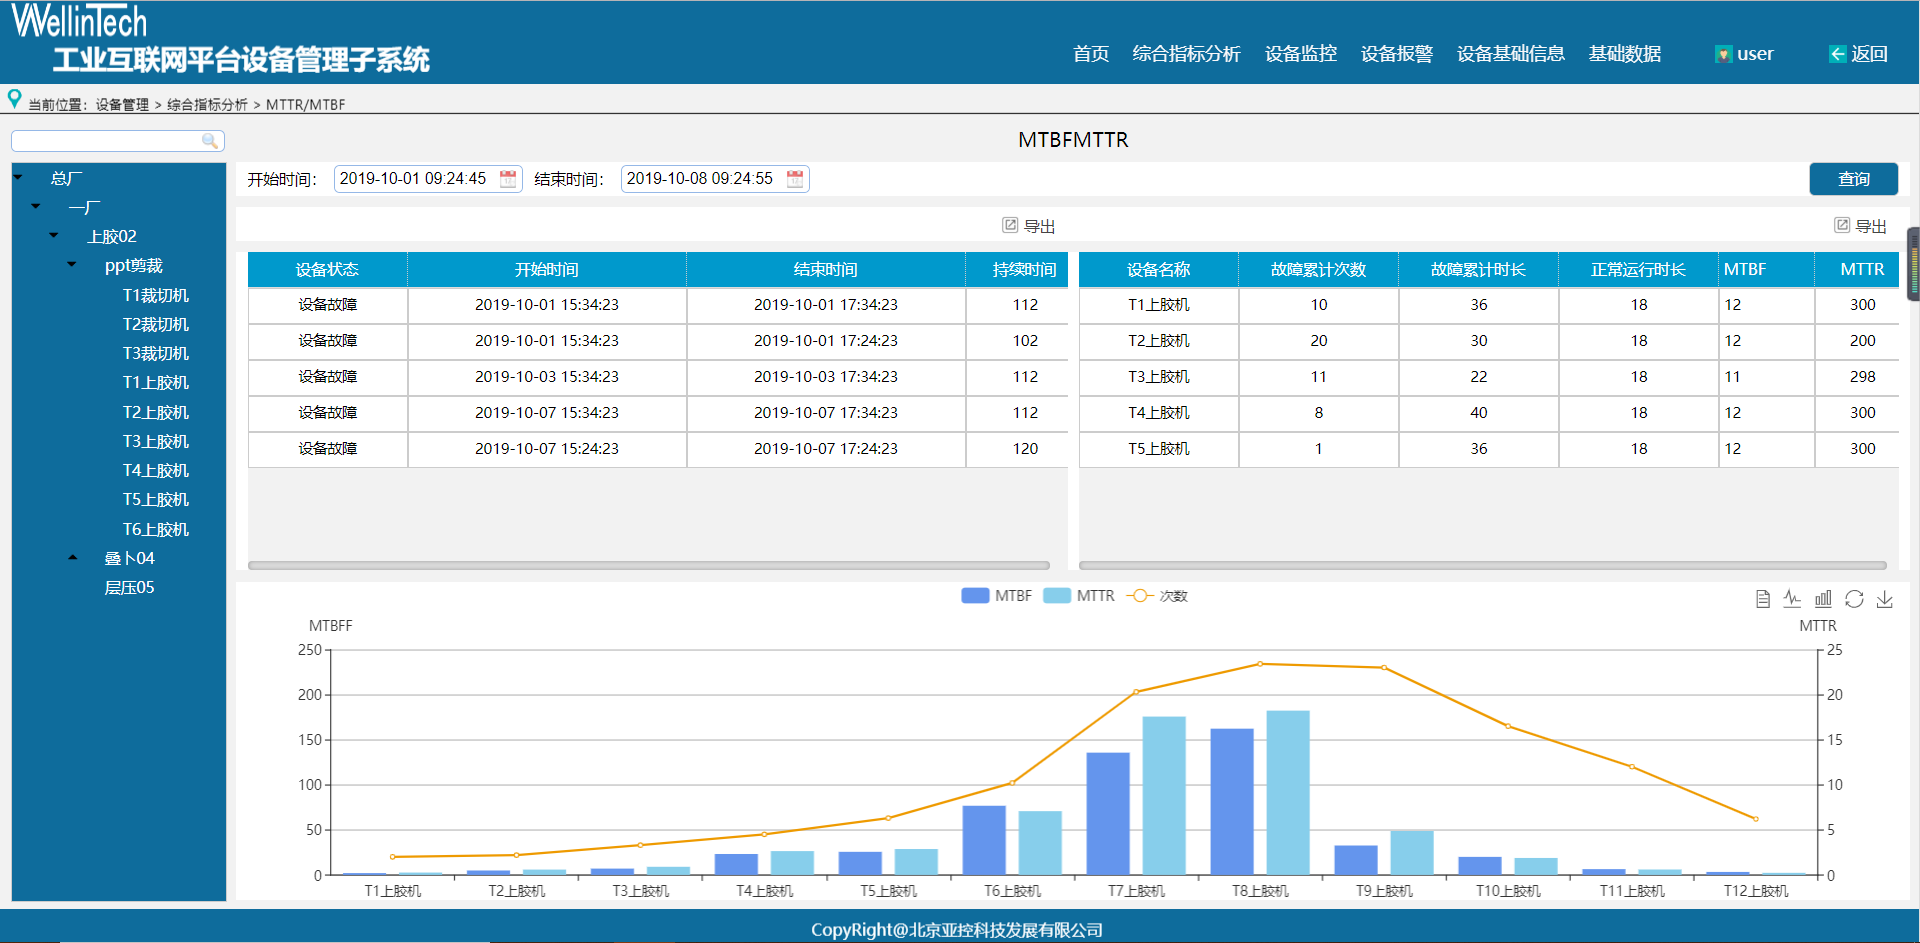Click the tree search input box
Viewport: 1920px width, 943px height.
click(118, 141)
